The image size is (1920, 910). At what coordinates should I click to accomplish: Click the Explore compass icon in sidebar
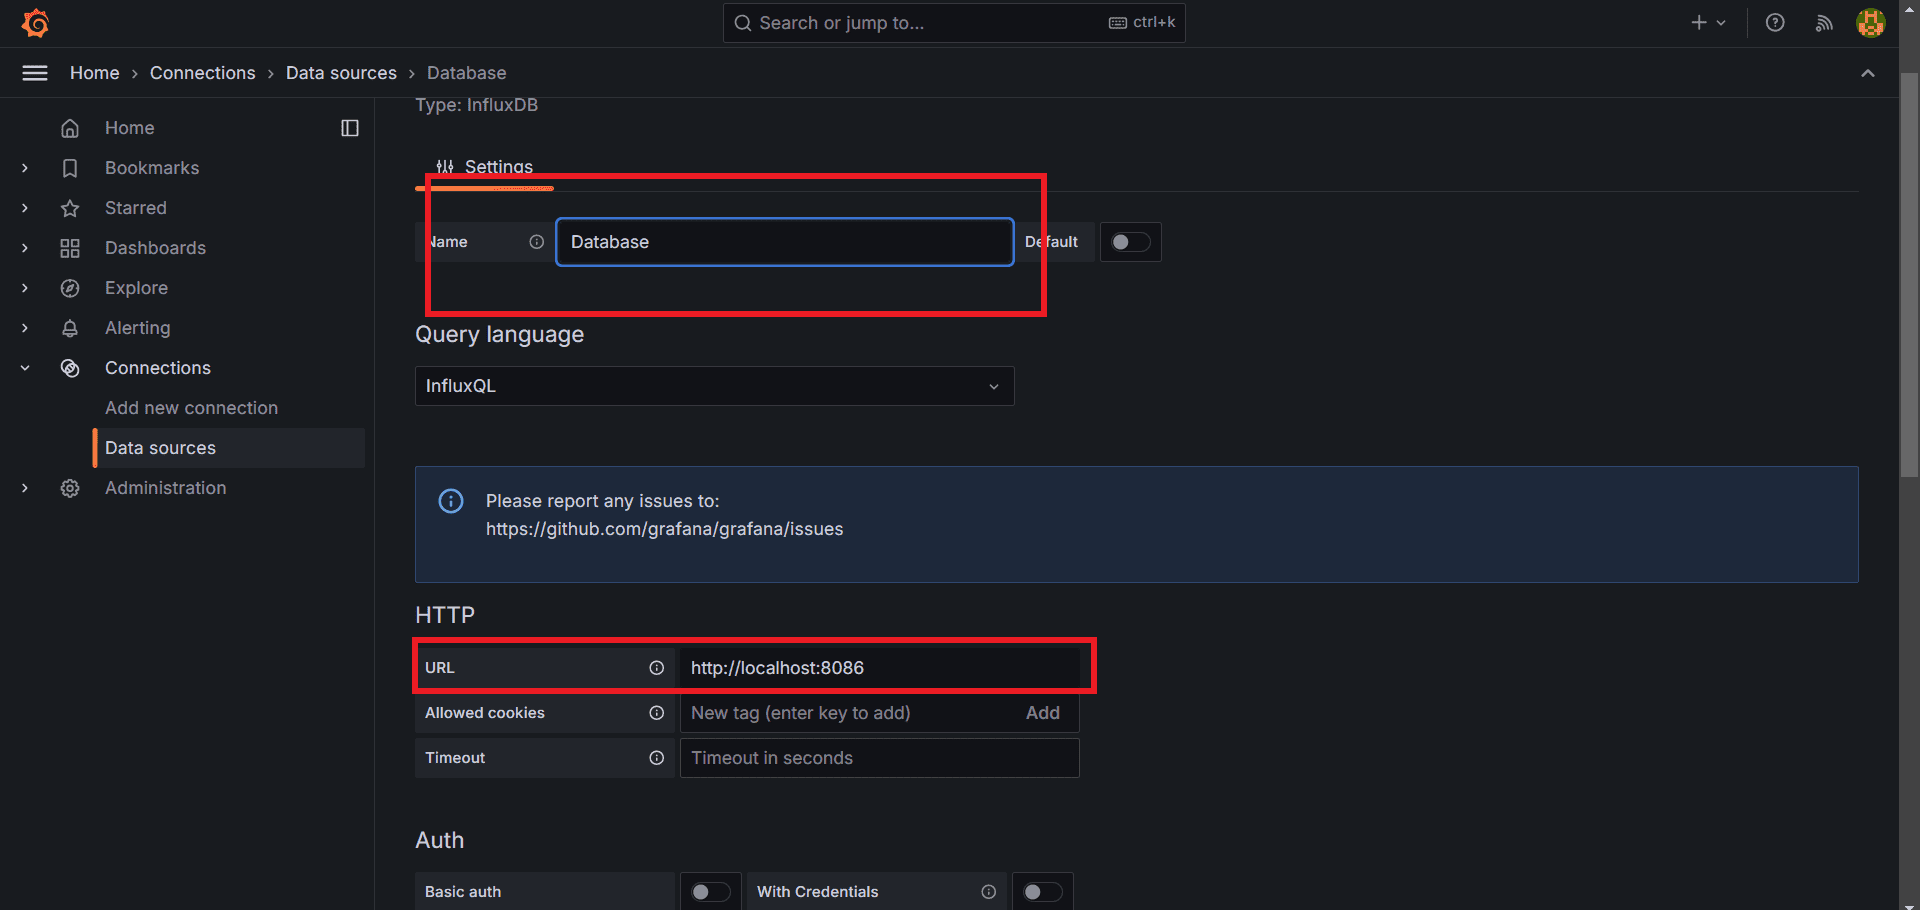coord(70,288)
